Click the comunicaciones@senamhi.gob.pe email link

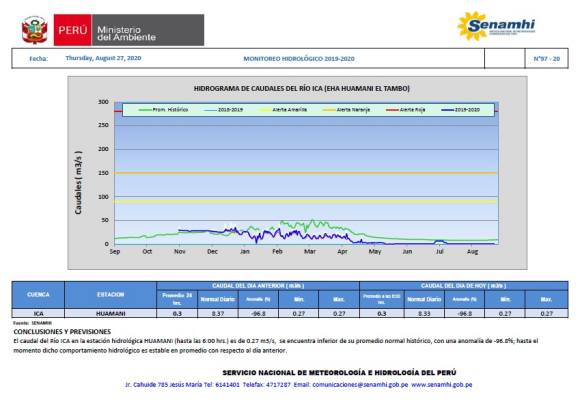coord(360,385)
